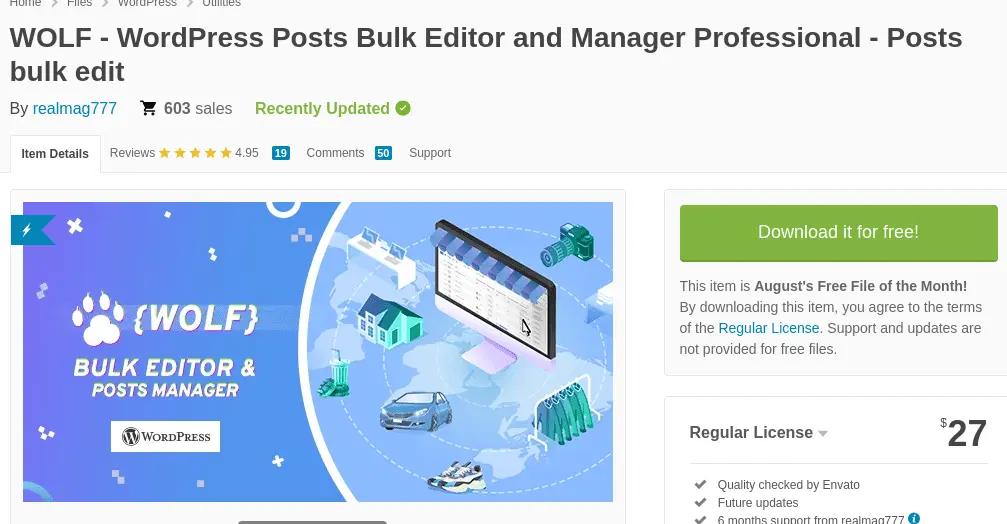Image resolution: width=1007 pixels, height=524 pixels.
Task: Expand the Regular License dropdown arrow
Action: pyautogui.click(x=823, y=433)
